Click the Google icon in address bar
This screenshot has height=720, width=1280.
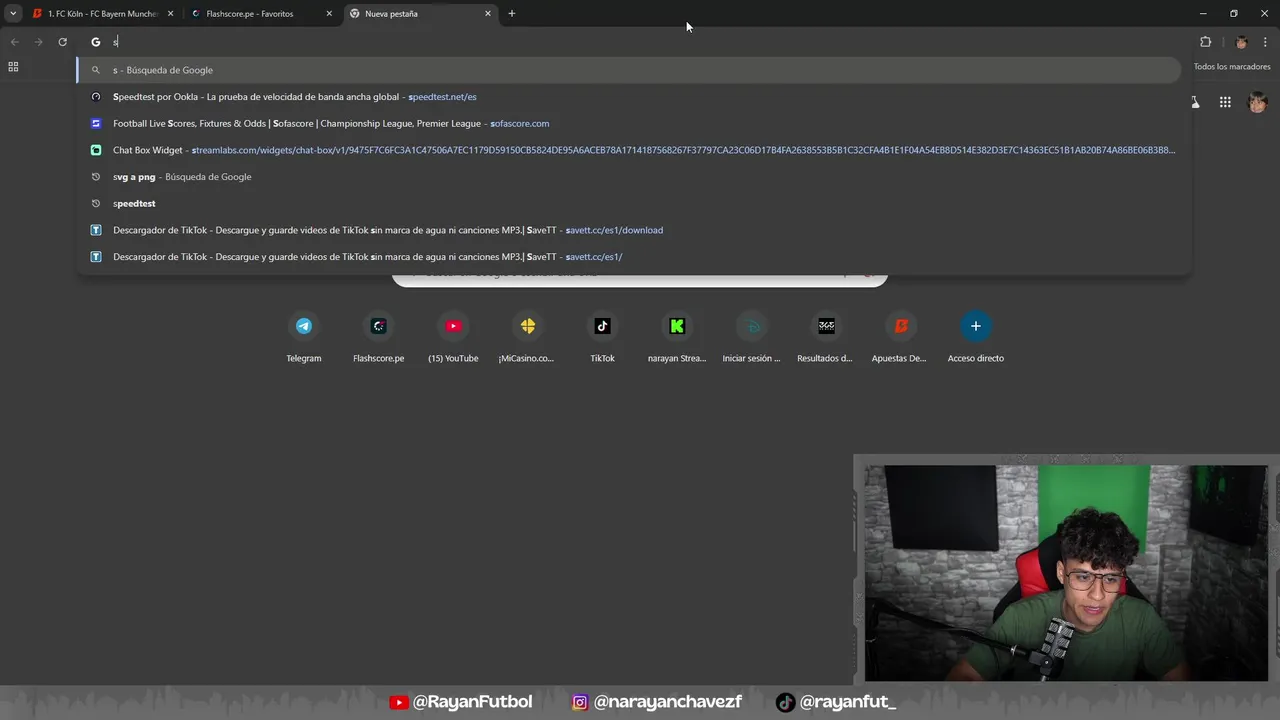(96, 42)
